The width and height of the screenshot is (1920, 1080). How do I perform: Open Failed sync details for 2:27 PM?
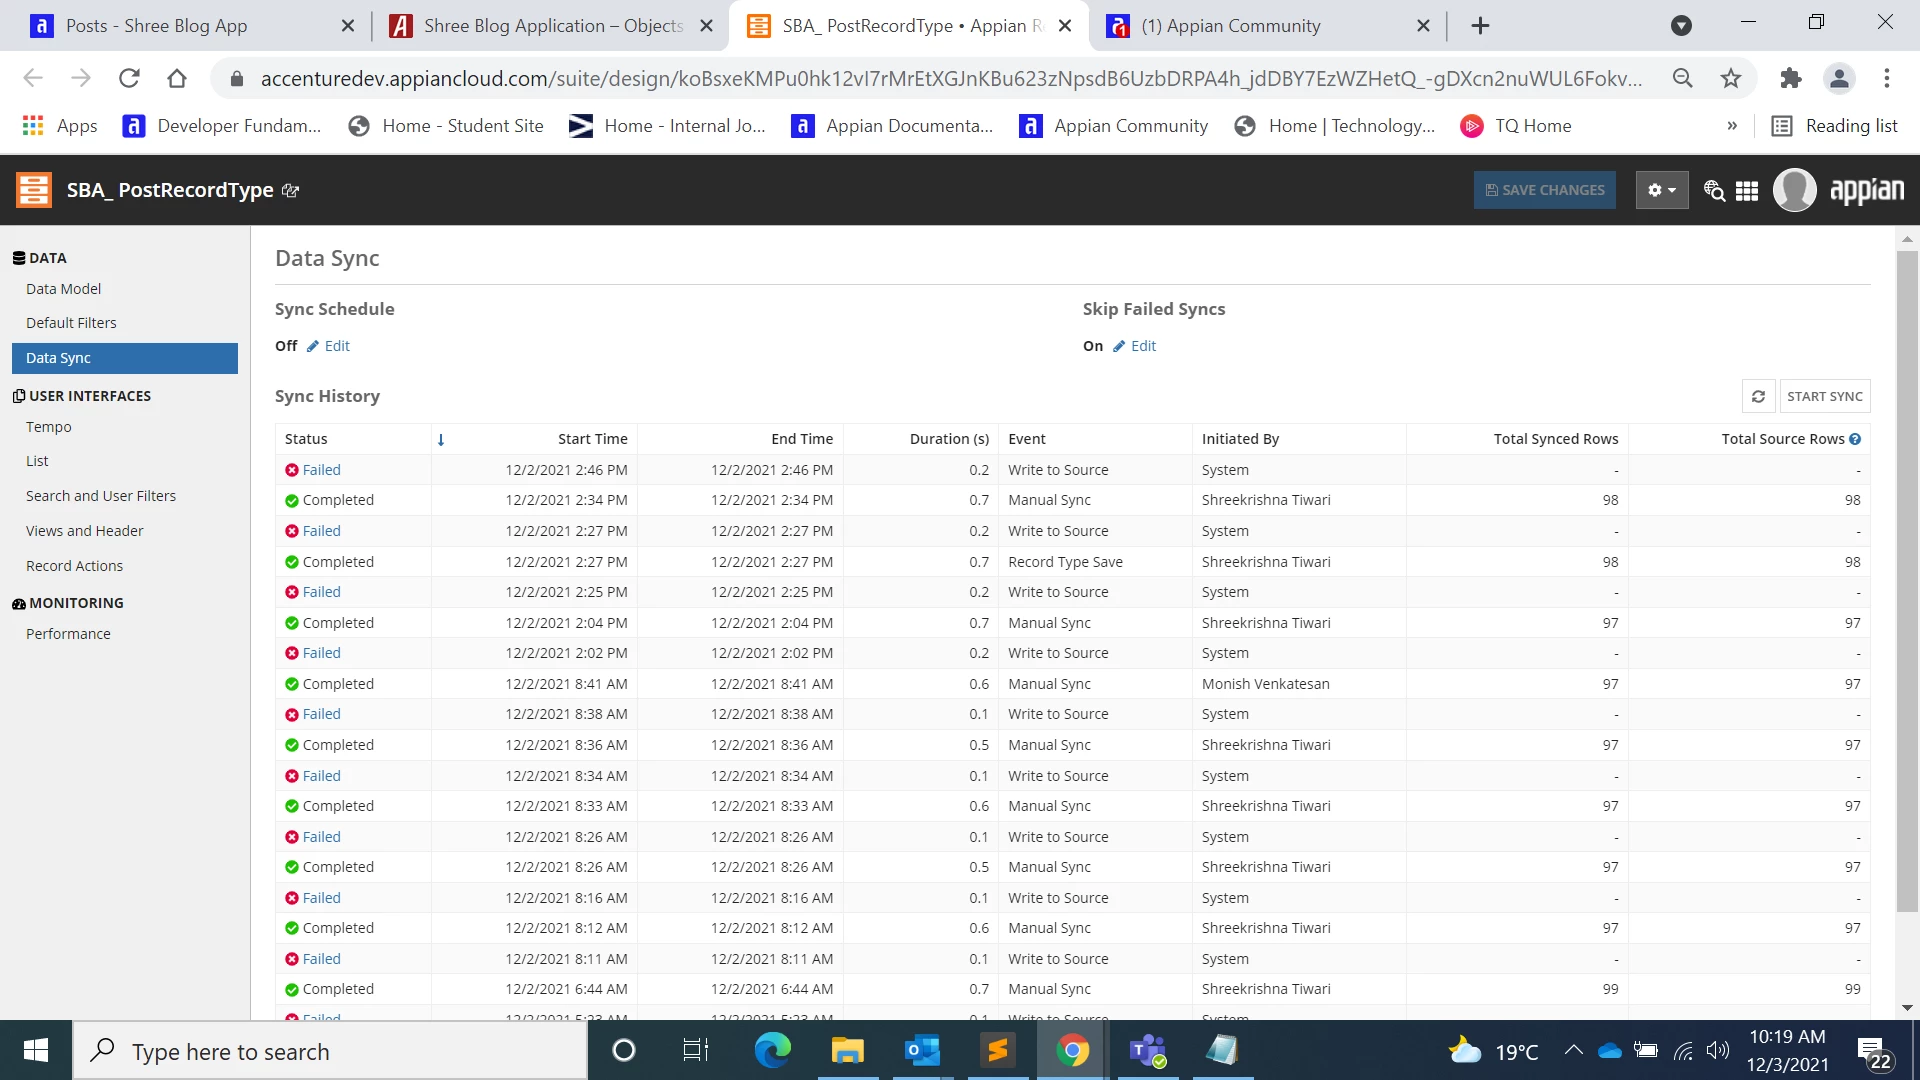click(322, 531)
